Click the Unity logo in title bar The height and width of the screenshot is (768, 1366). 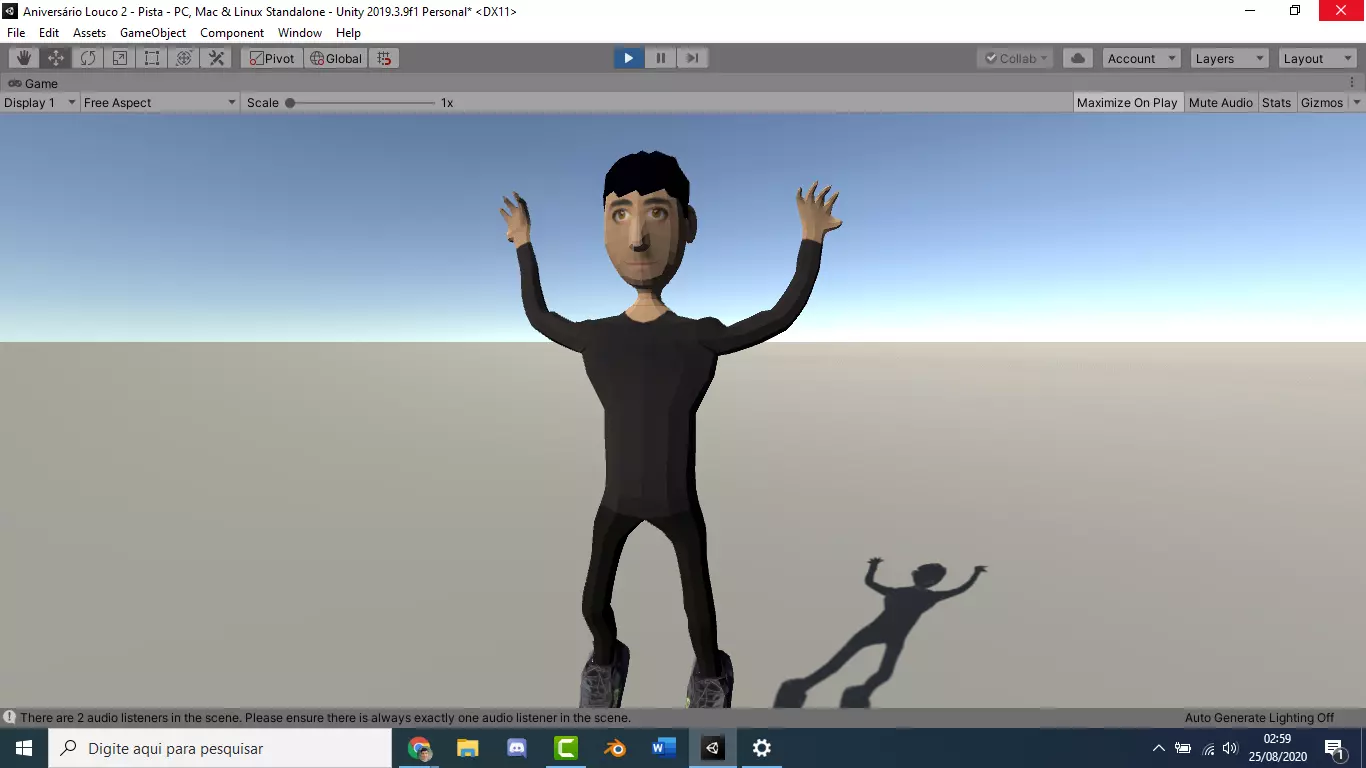click(9, 11)
